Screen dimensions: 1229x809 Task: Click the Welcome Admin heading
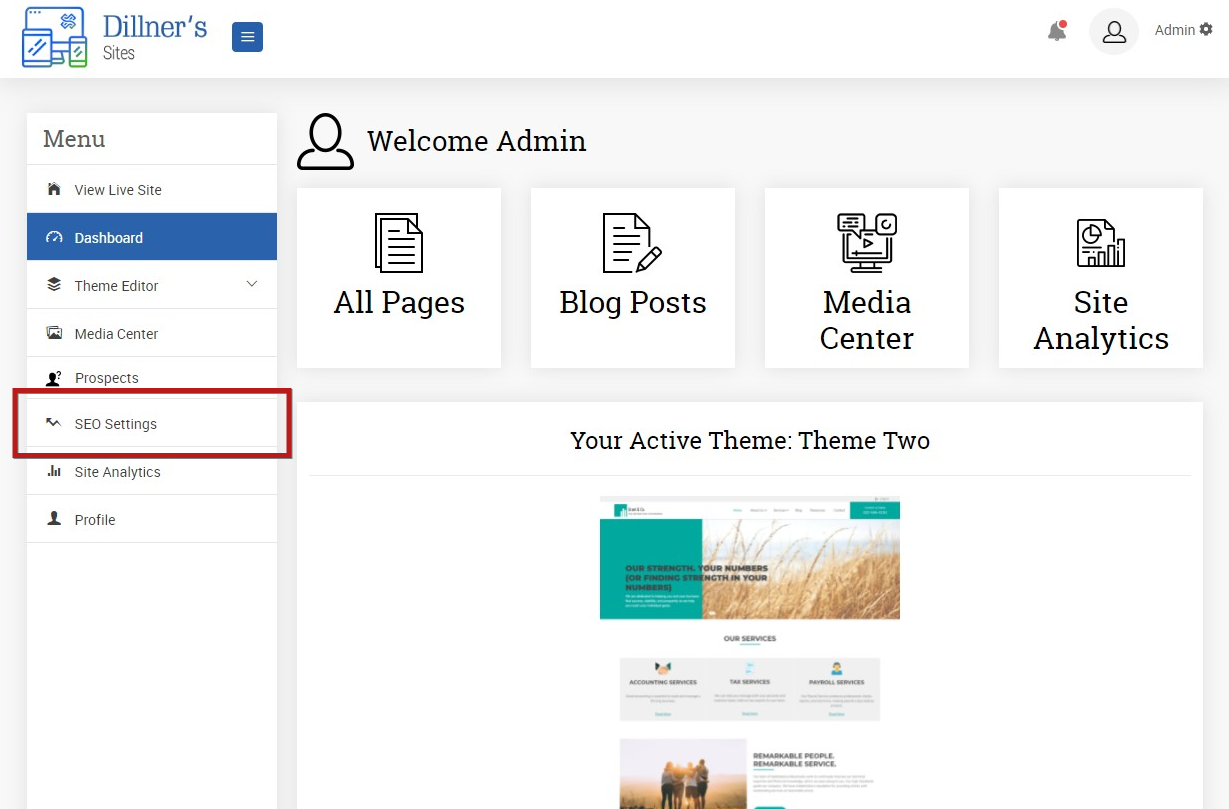(477, 141)
